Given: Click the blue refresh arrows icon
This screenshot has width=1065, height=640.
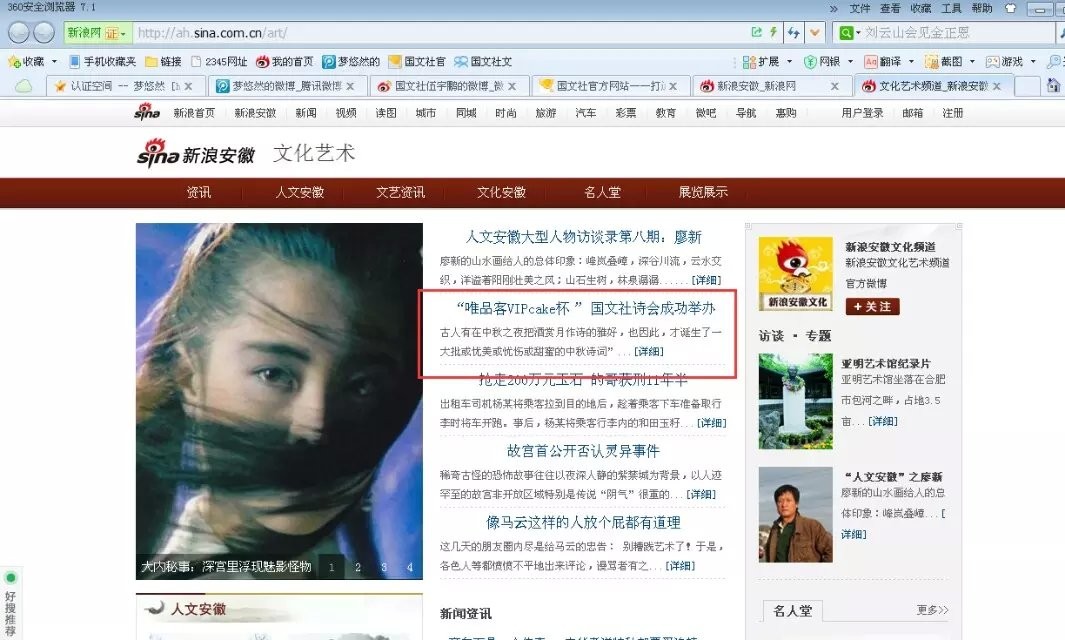Looking at the screenshot, I should (x=793, y=32).
